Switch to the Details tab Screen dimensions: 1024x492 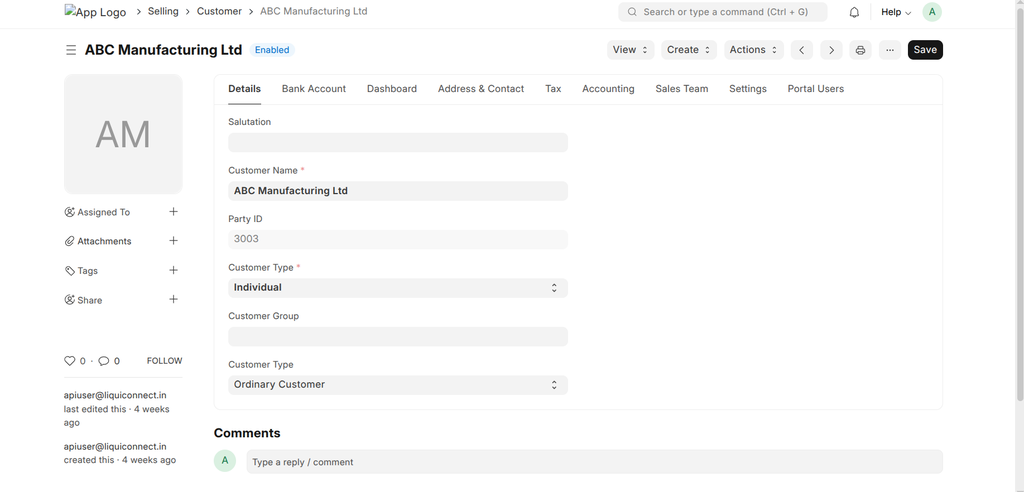[244, 89]
